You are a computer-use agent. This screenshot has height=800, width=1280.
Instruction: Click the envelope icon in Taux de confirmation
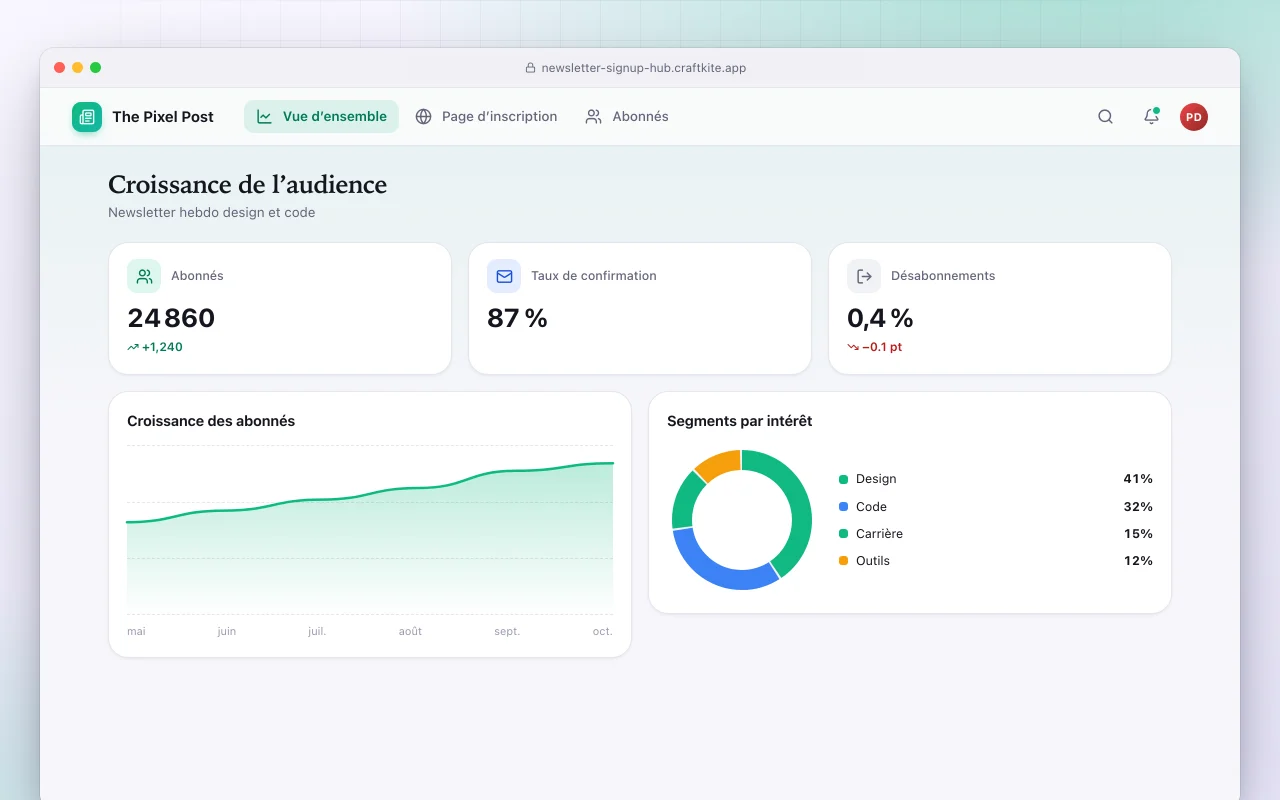point(504,276)
